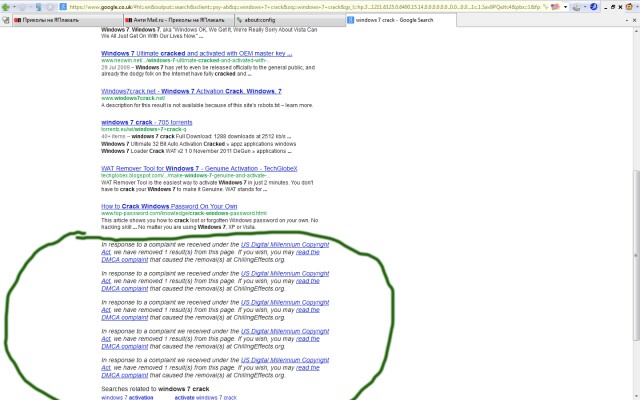
Task: Open first US Digital Millennium Copyright link
Action: point(285,244)
